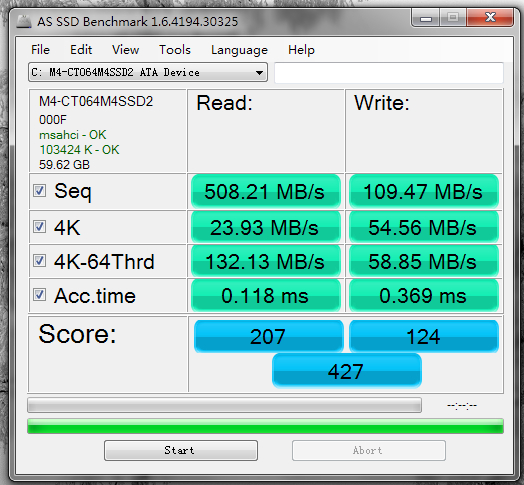Toggle the Acc.time test checkbox

point(39,294)
